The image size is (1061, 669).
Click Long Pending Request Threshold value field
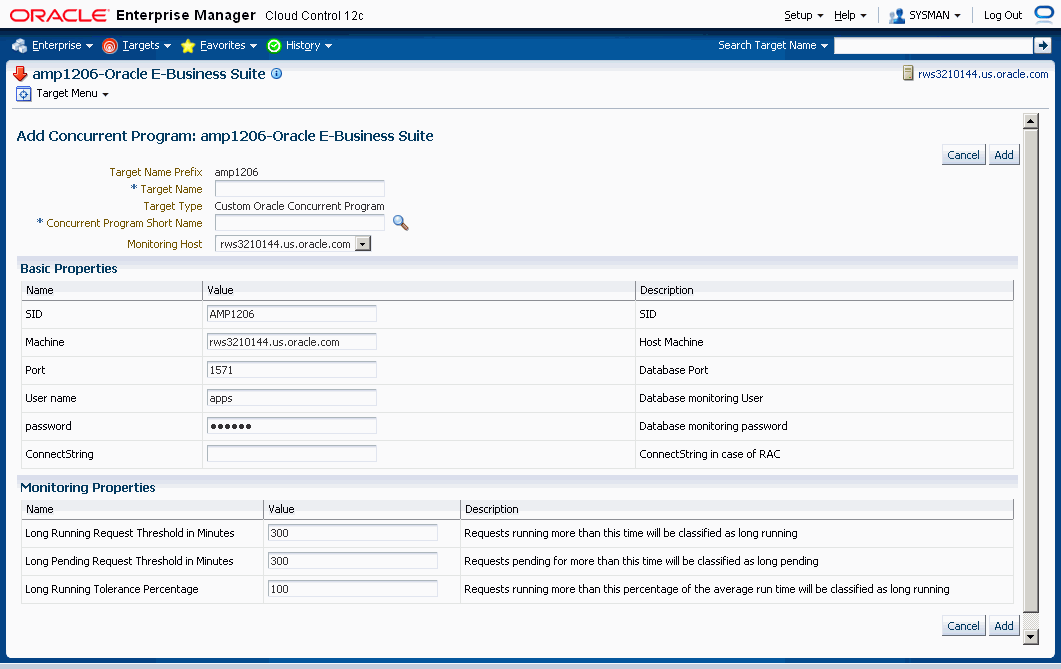pos(353,561)
